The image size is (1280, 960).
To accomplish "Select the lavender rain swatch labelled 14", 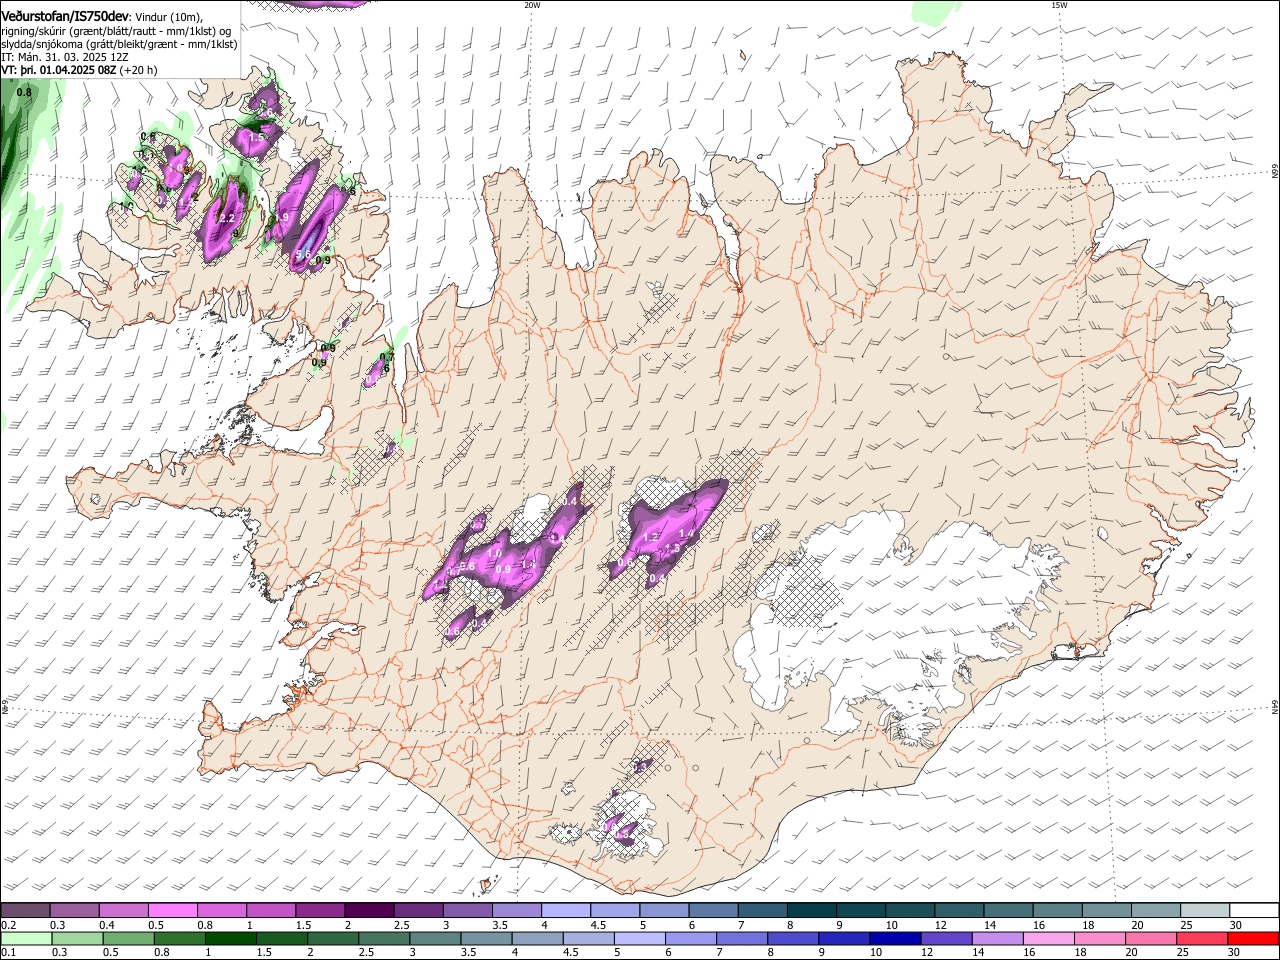I will [x=996, y=938].
